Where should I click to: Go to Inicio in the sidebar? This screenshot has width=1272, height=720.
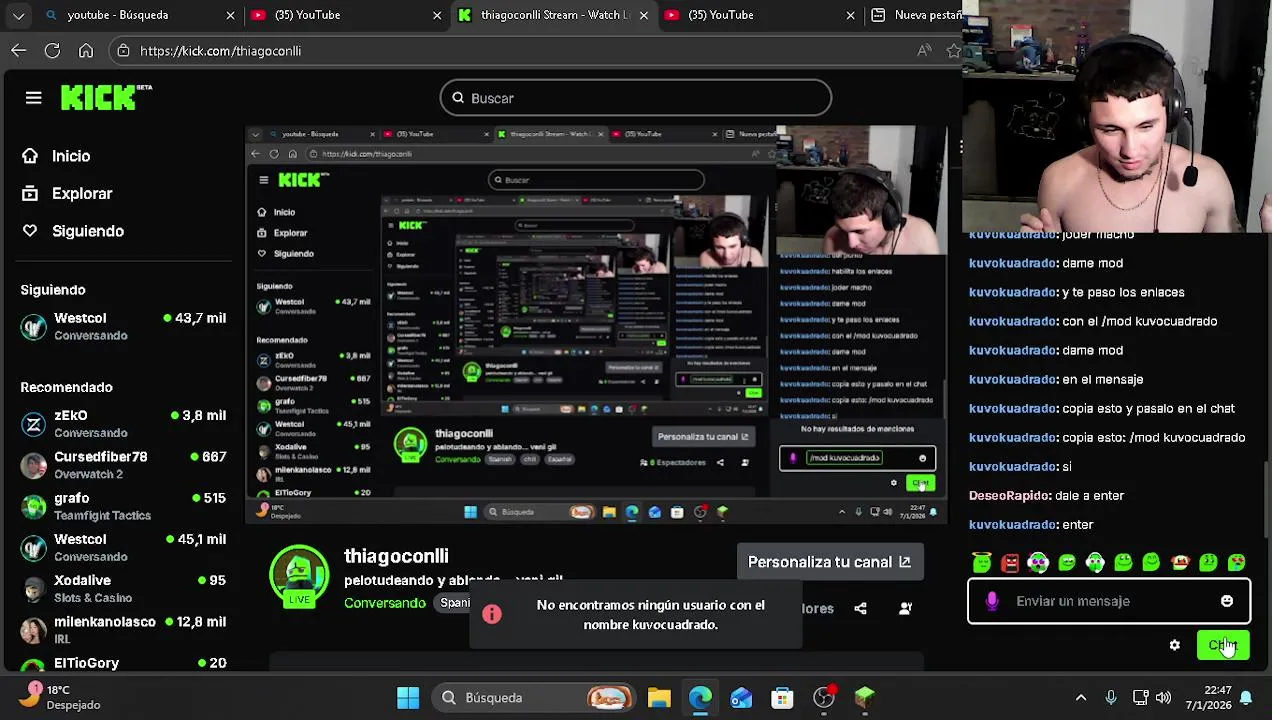(x=57, y=156)
